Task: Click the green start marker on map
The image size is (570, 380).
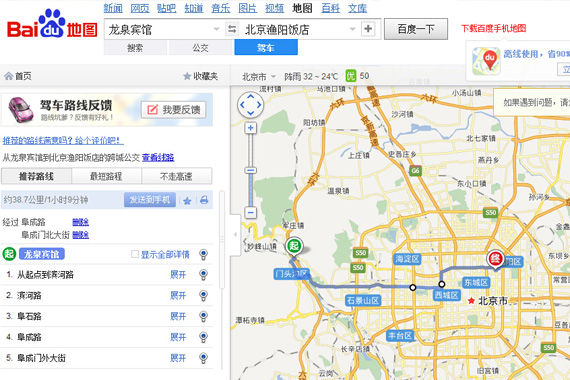Action: 294,247
